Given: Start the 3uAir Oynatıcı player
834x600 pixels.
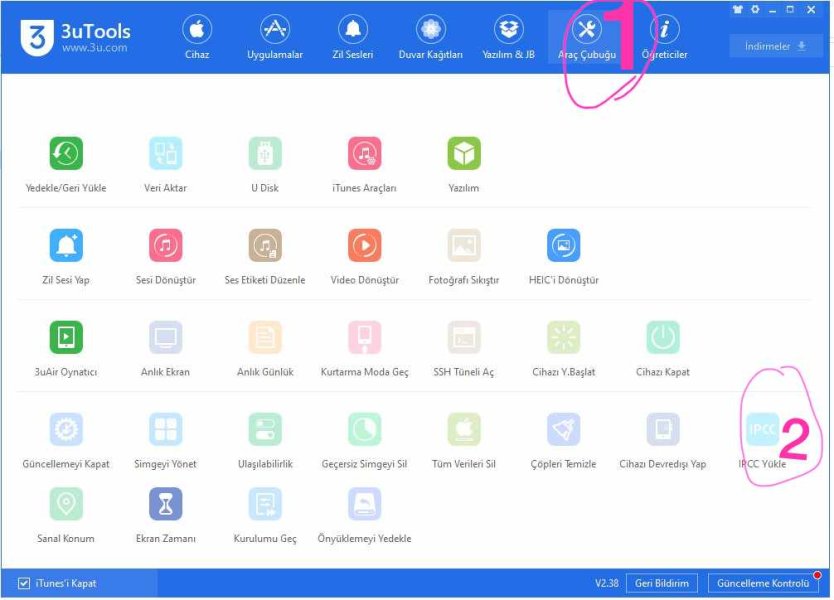Looking at the screenshot, I should pyautogui.click(x=66, y=337).
